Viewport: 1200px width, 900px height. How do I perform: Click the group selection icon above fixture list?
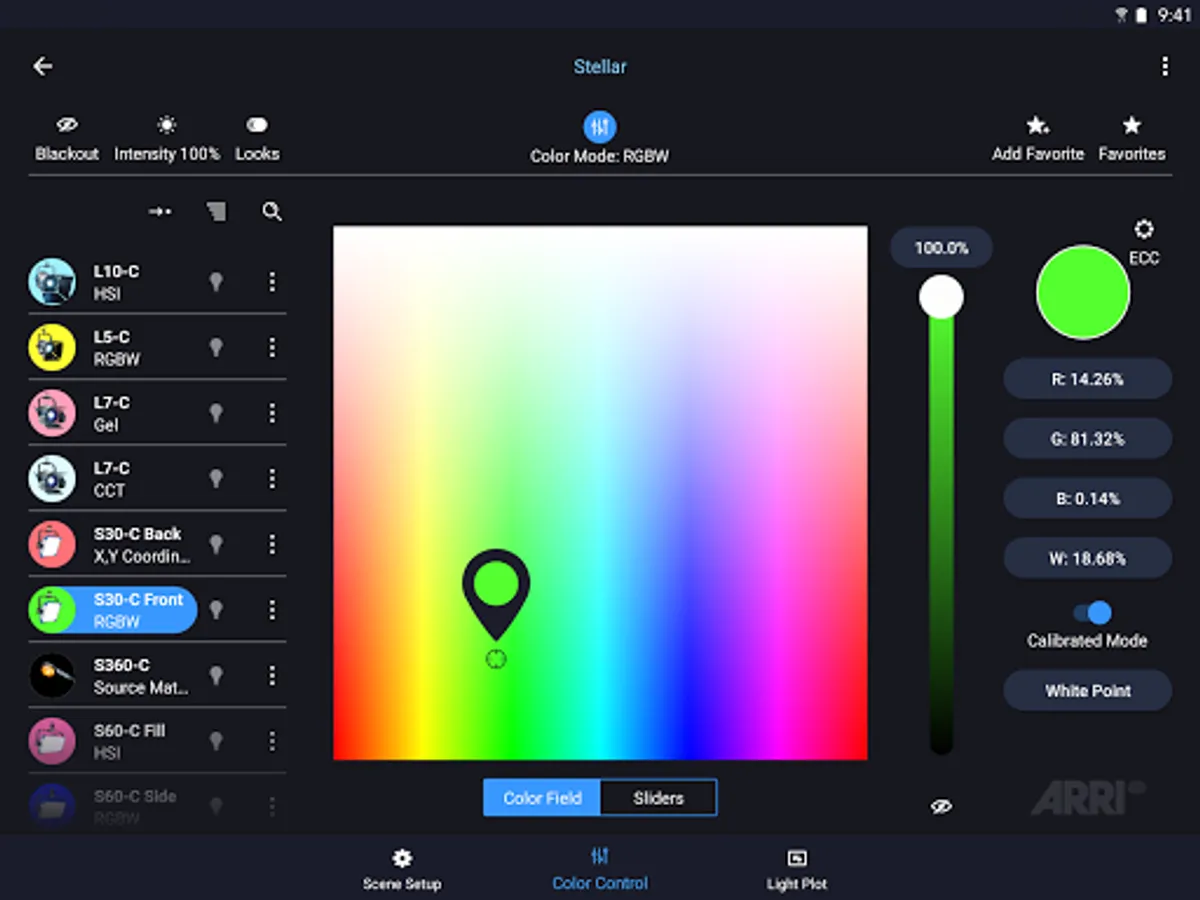[216, 211]
